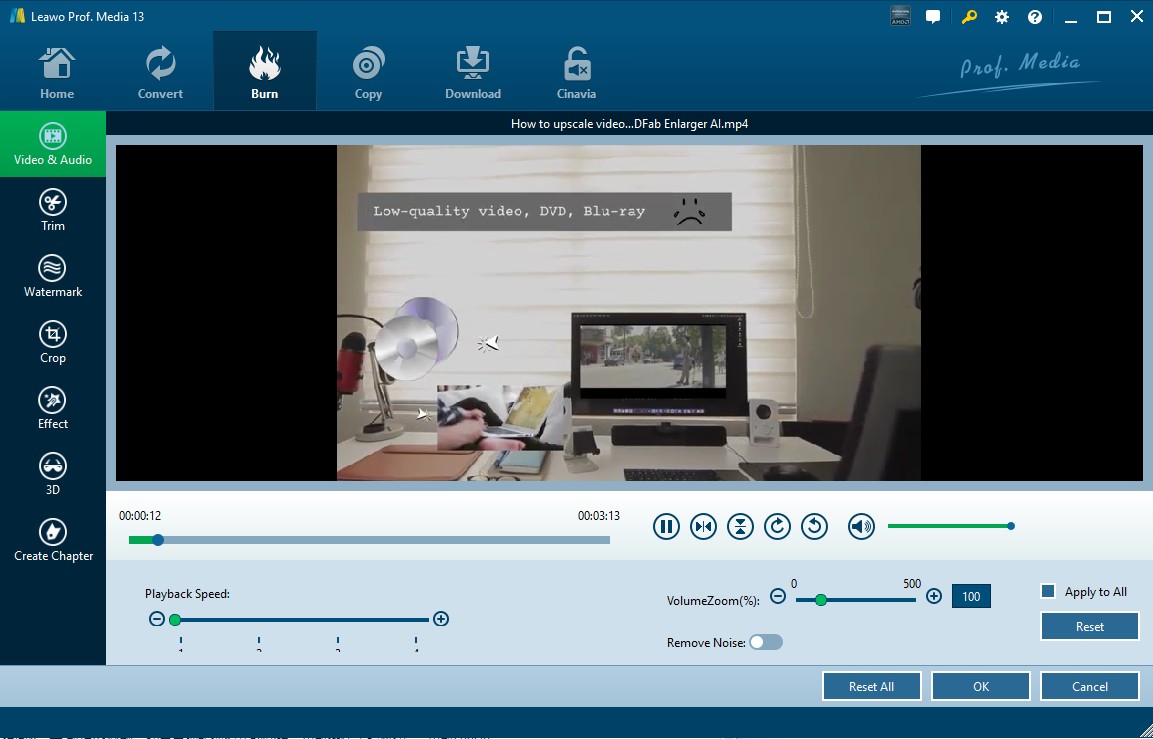
Task: Toggle the Remove Noise switch
Action: 765,643
